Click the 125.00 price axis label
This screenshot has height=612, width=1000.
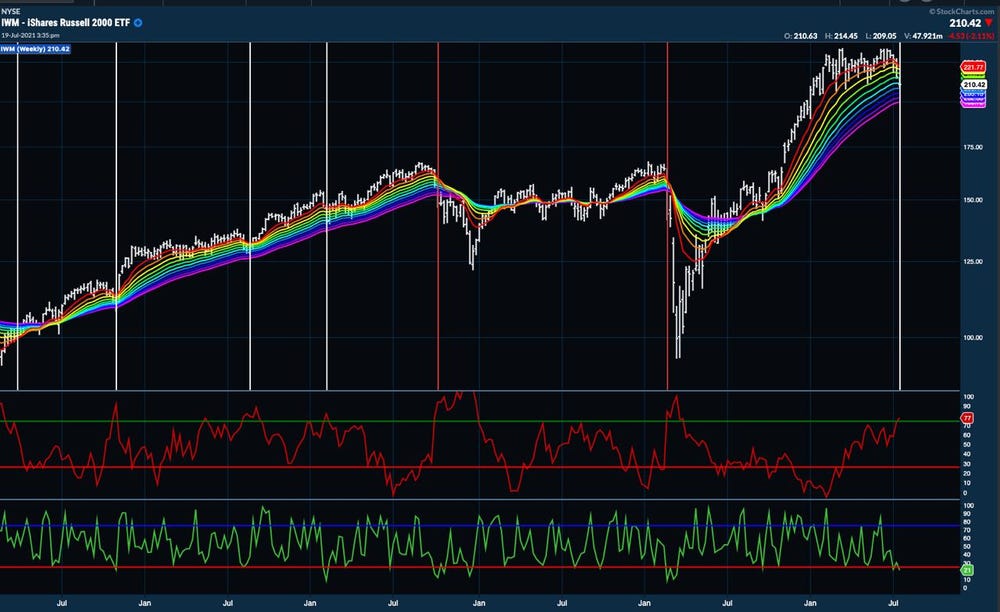pos(973,261)
